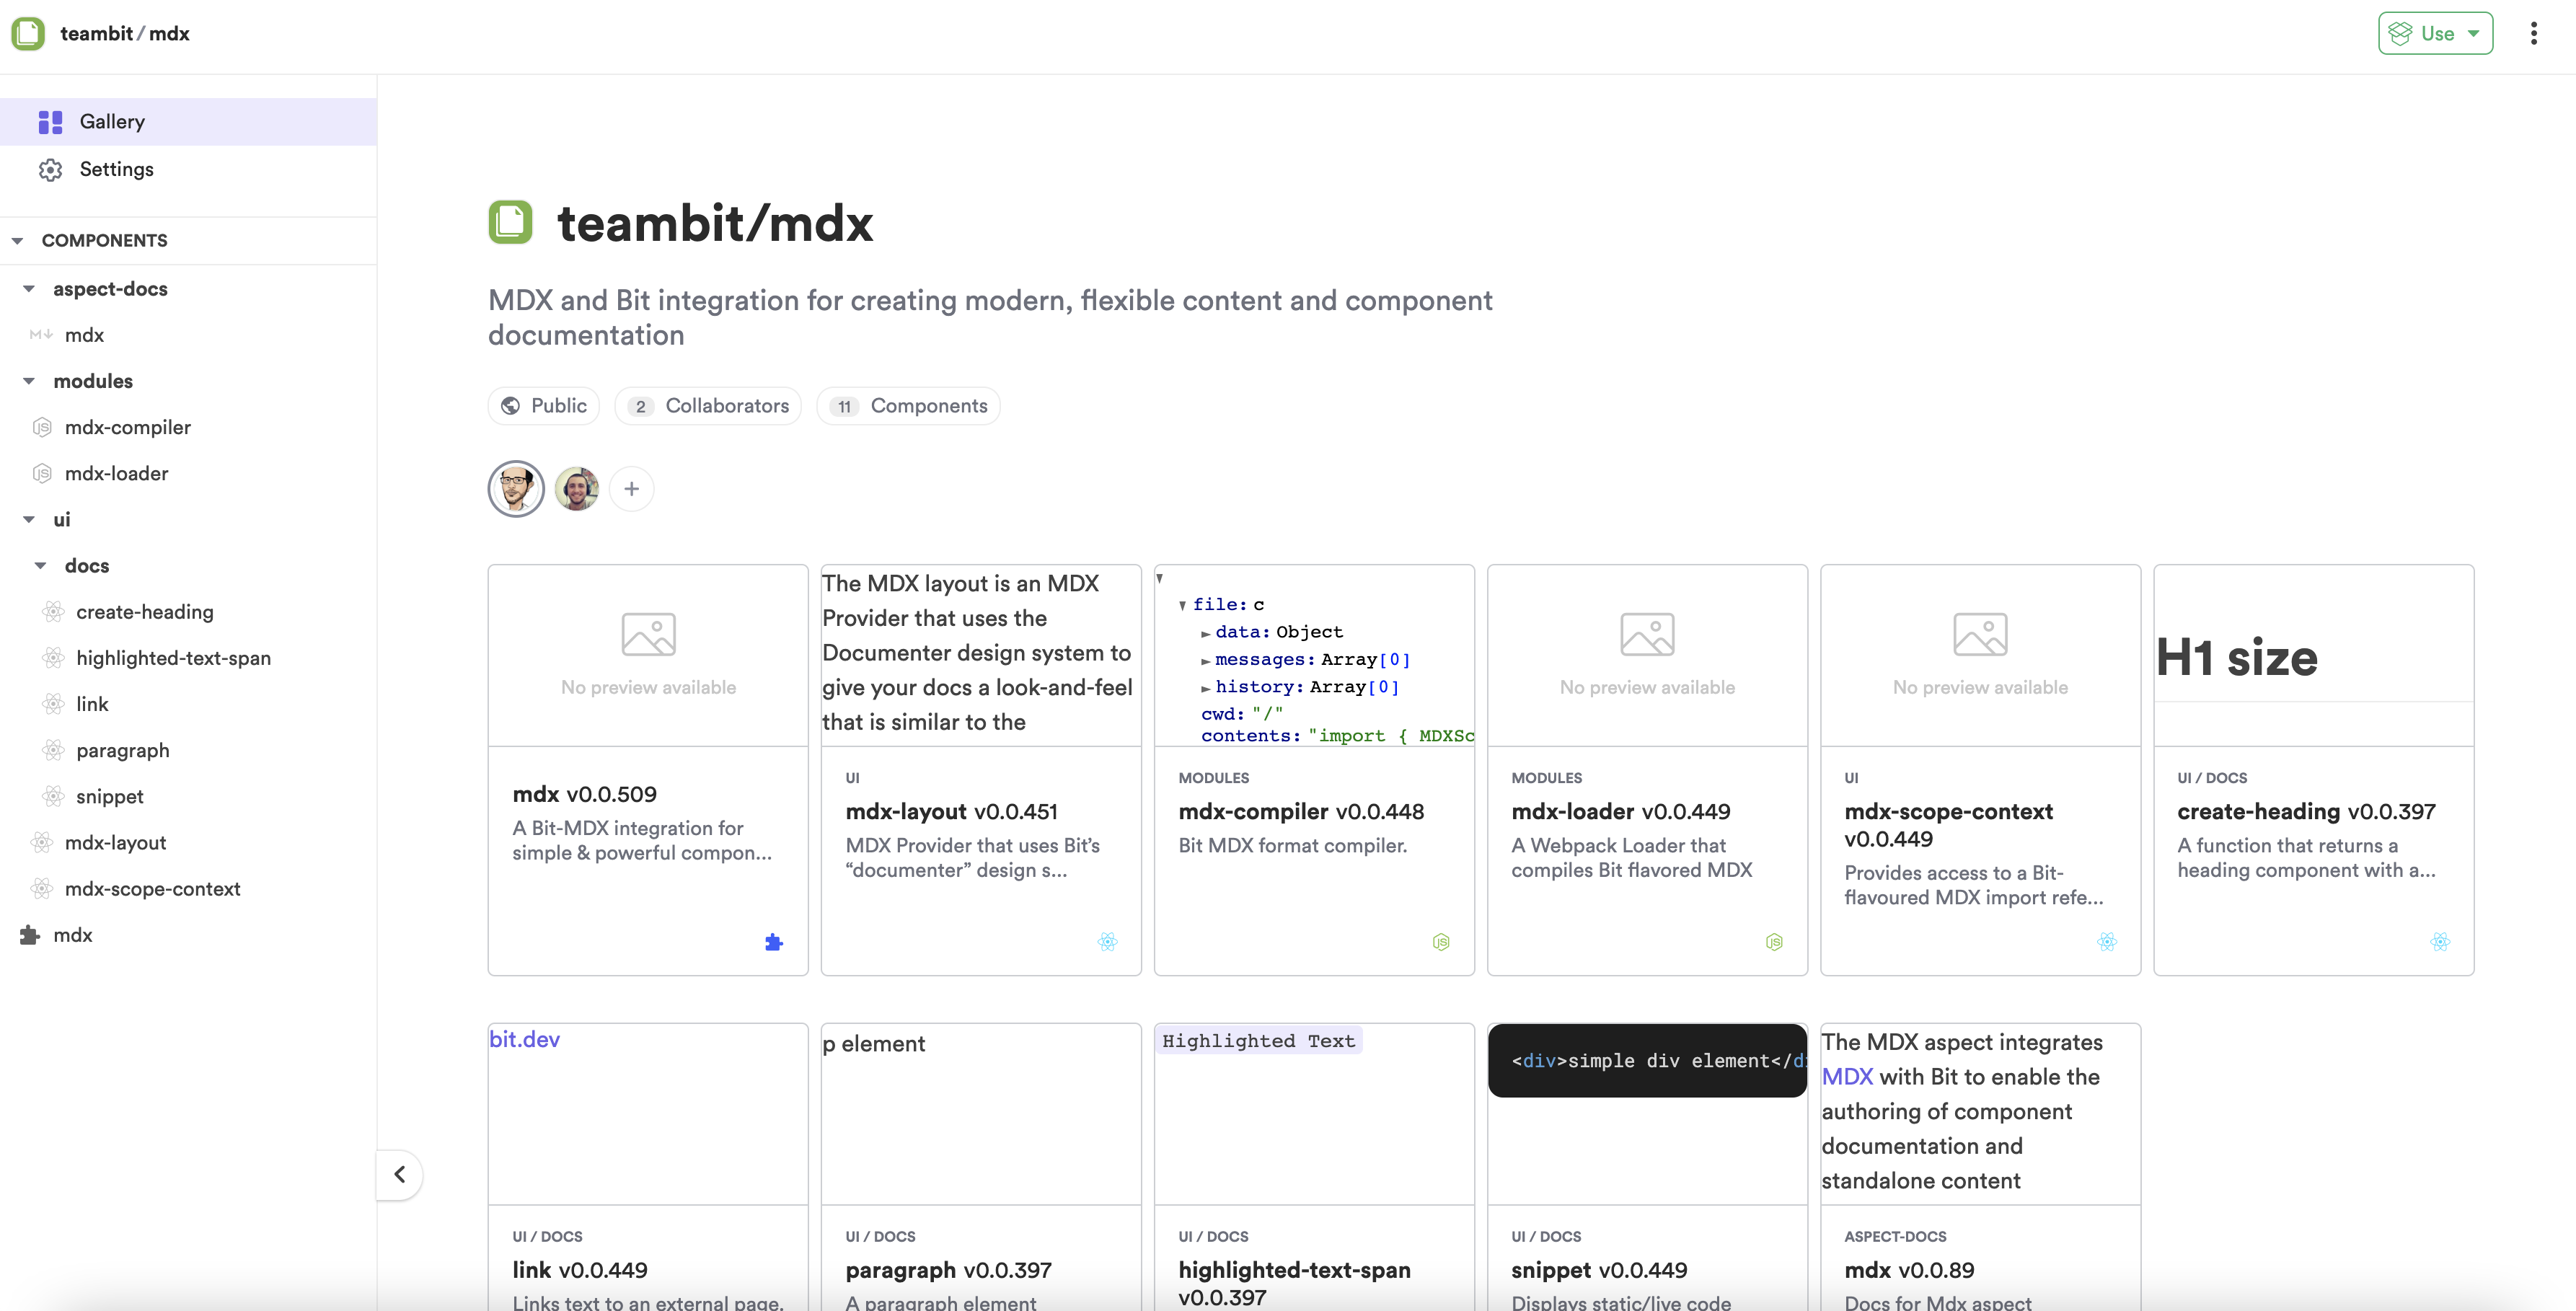Click the globe icon in the Public badge
This screenshot has height=1311, width=2576.
[x=510, y=406]
